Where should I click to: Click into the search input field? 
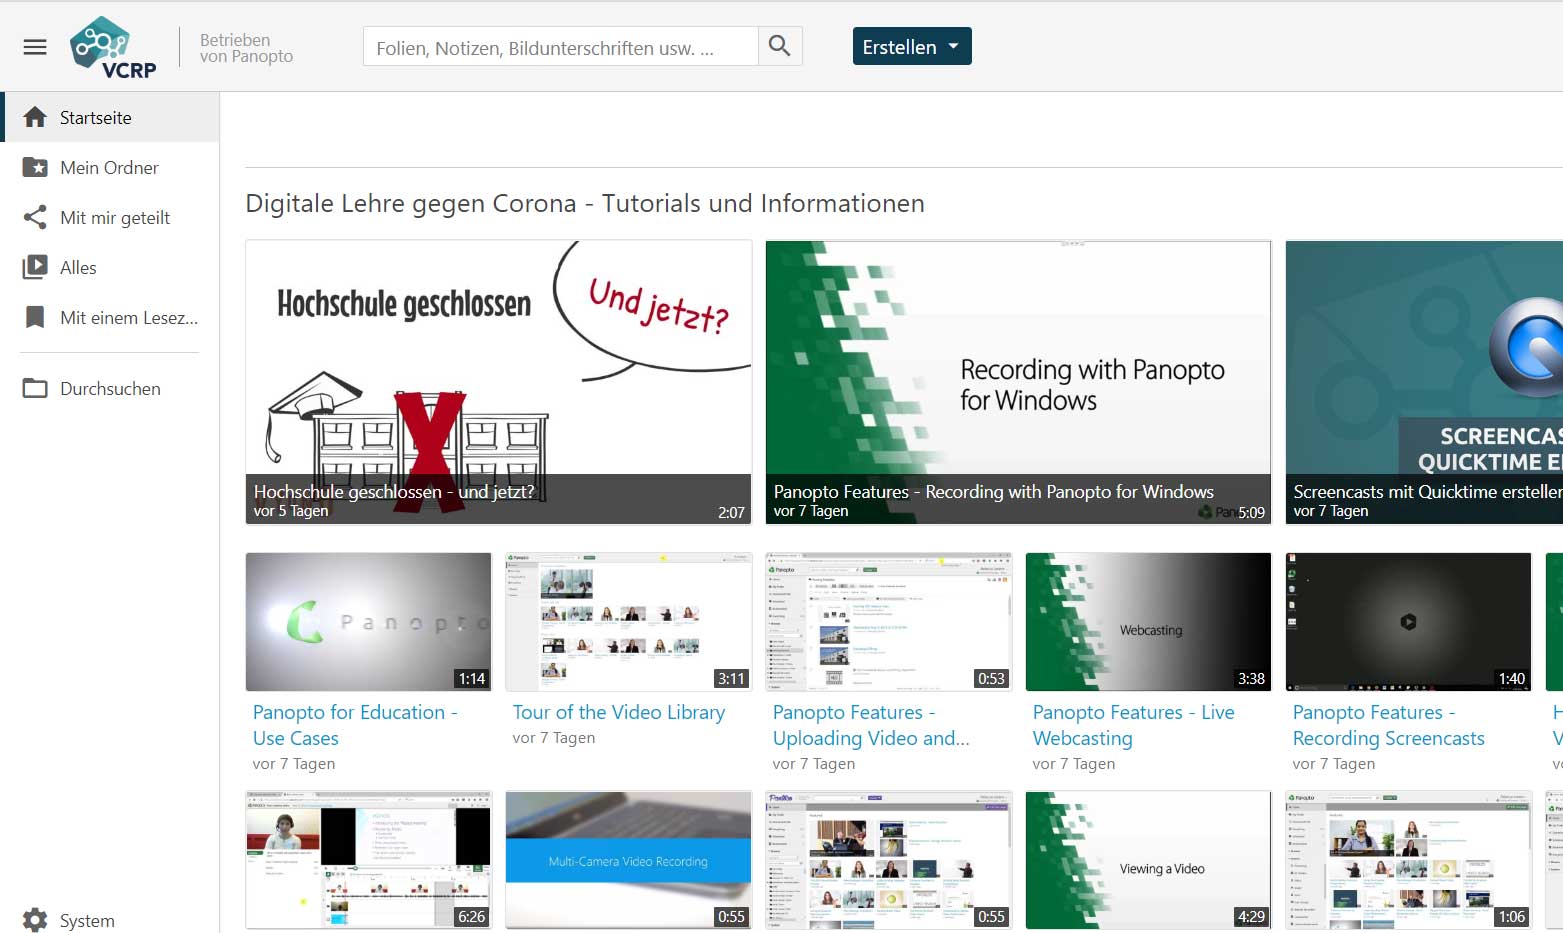tap(560, 47)
